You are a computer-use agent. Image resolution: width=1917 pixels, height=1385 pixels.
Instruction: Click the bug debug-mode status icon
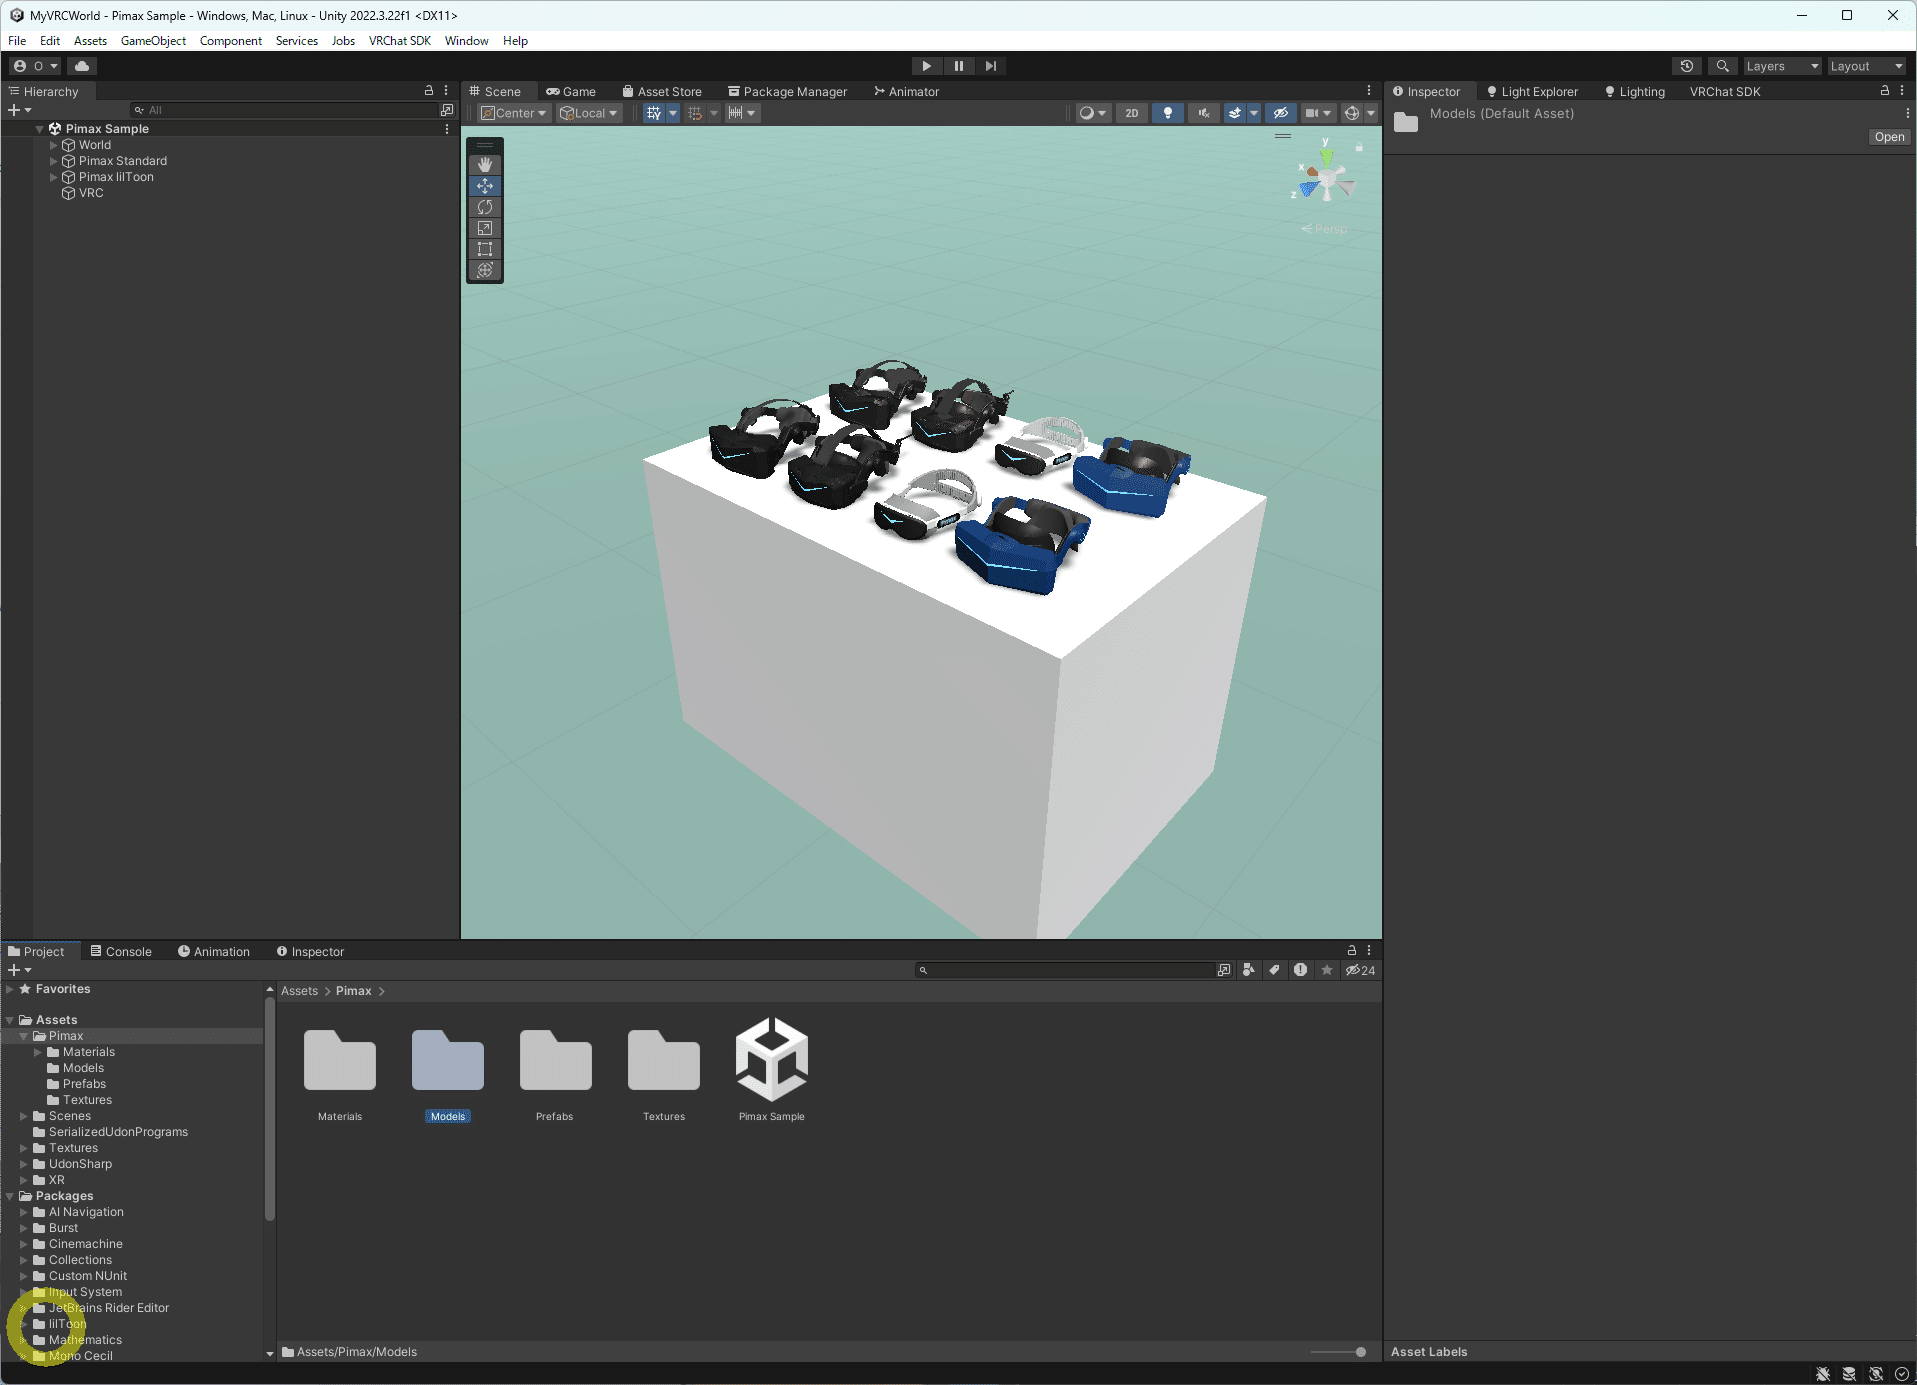[1823, 1374]
